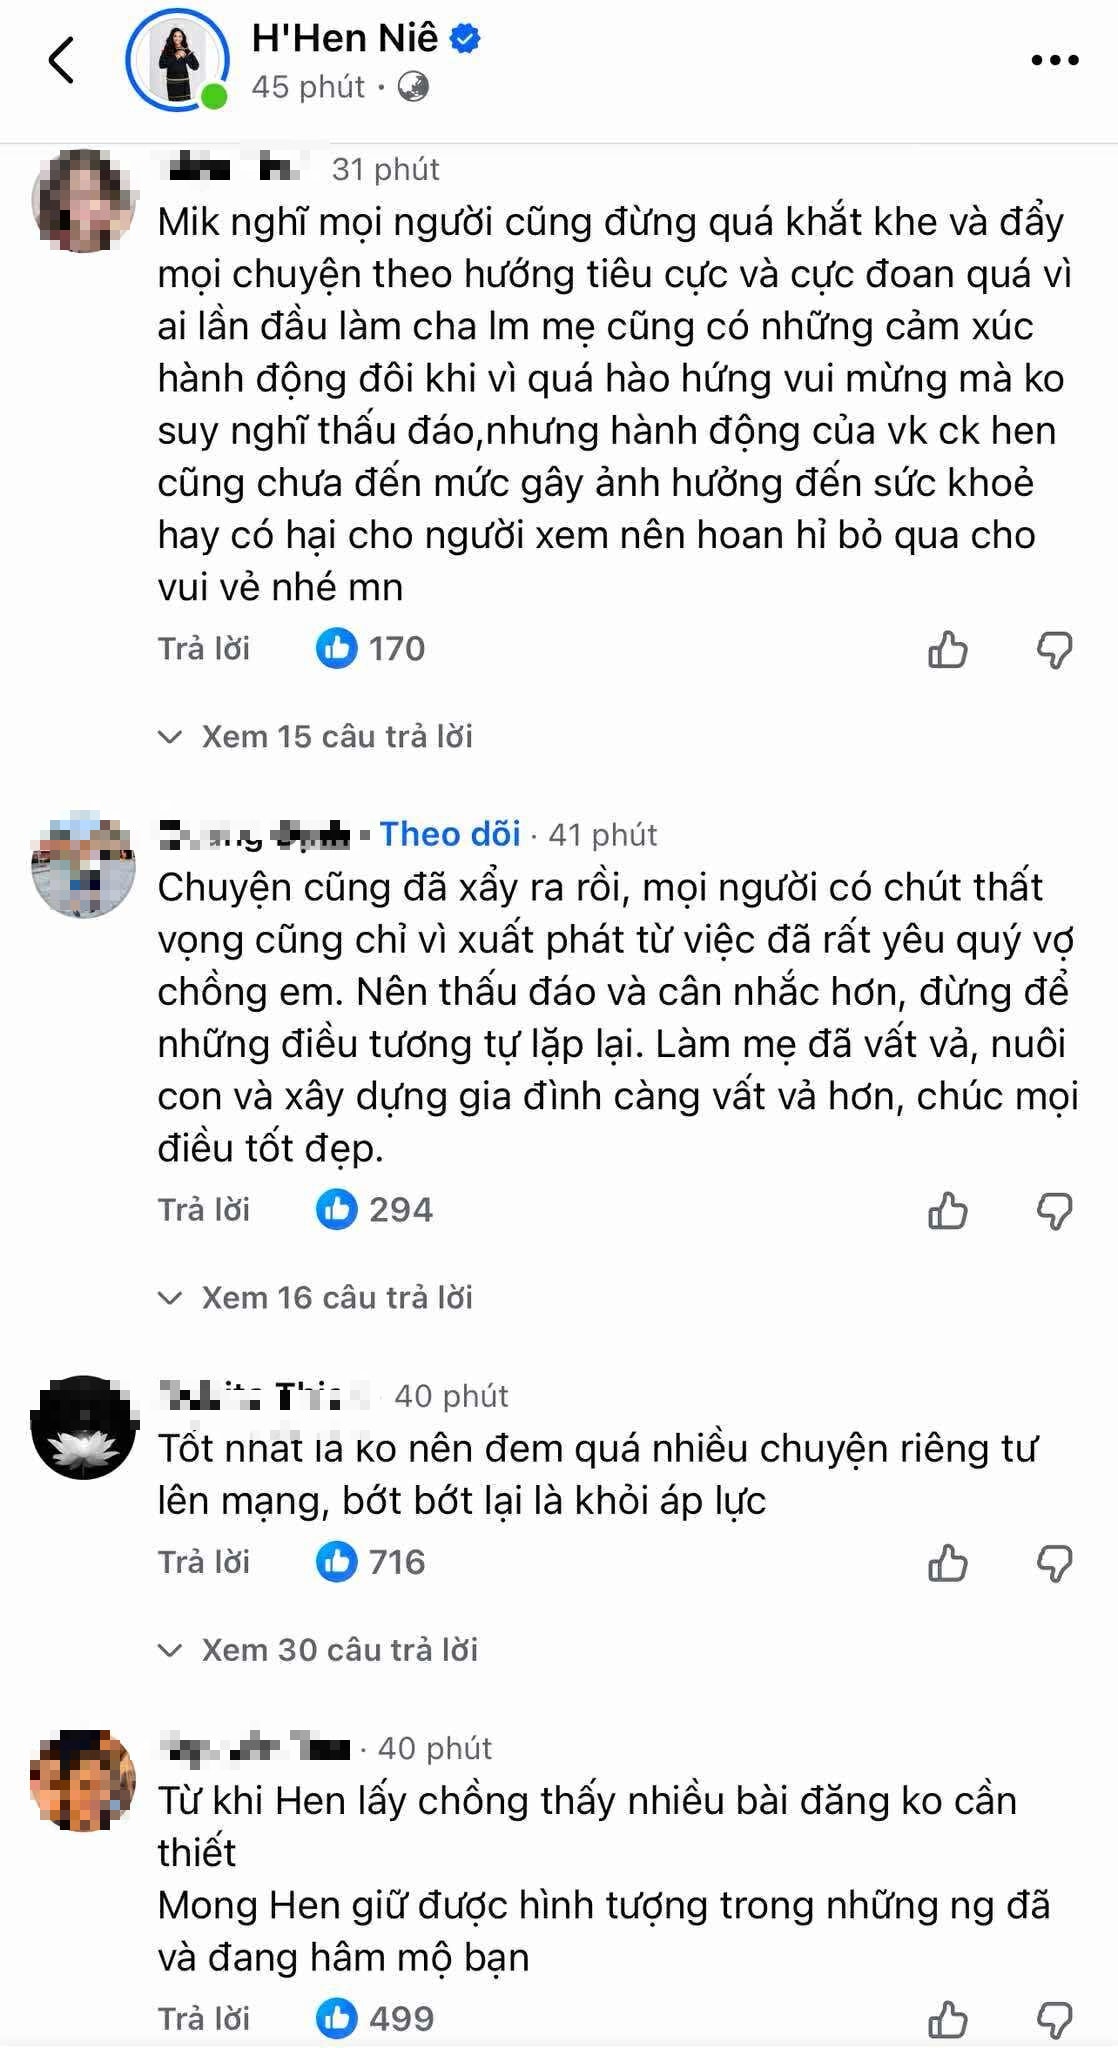The height and width of the screenshot is (2048, 1118).
Task: Click the blue like reaction icon showing 716
Action: (x=340, y=1560)
